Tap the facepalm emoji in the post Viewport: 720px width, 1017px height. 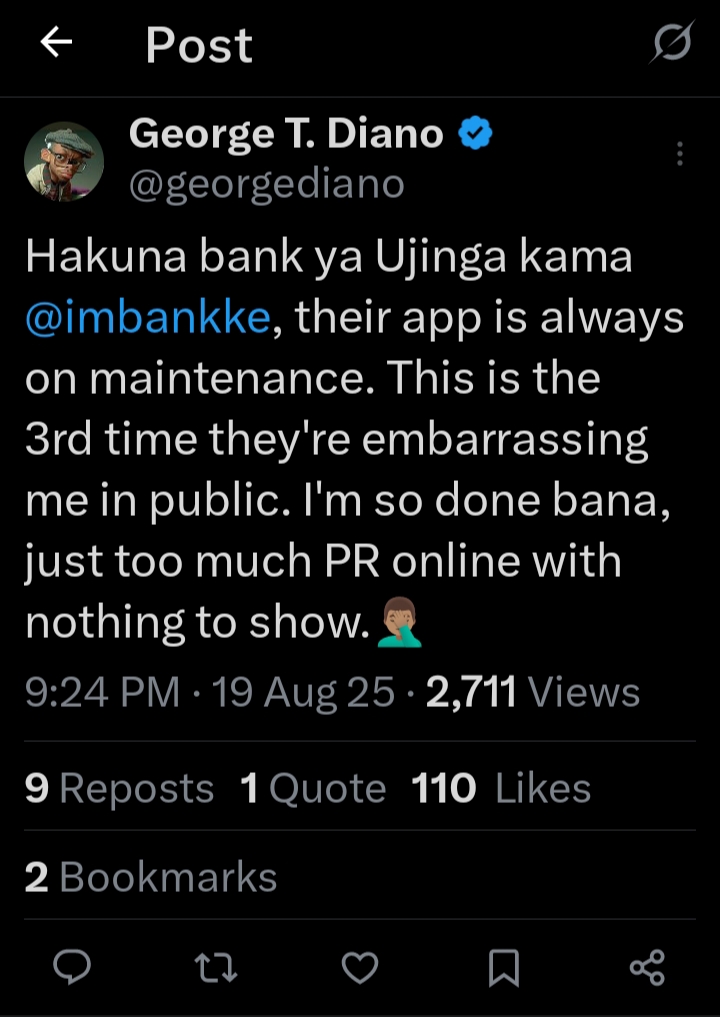399,624
